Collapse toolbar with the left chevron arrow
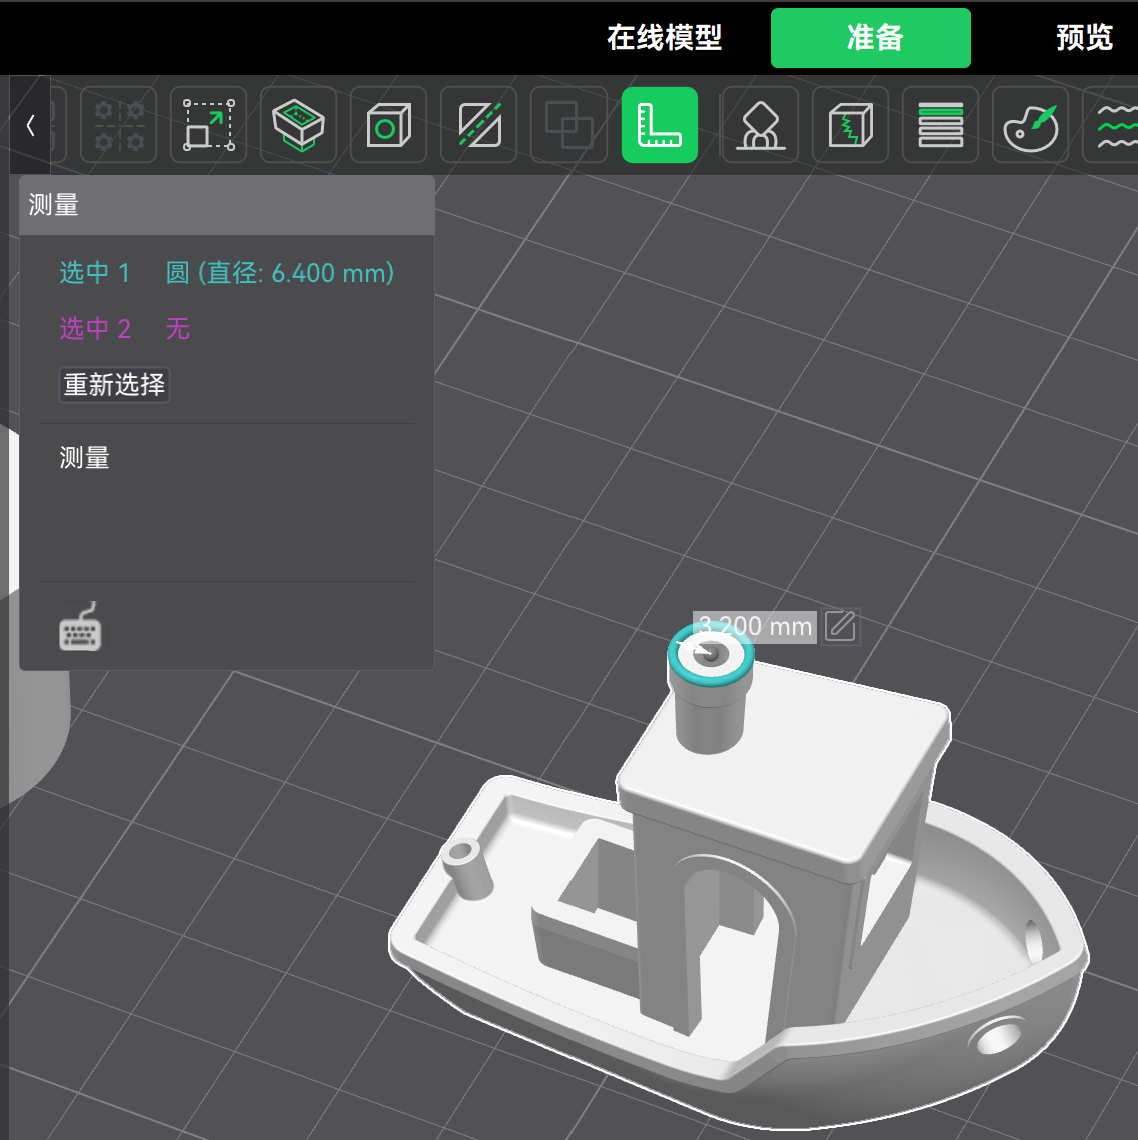Image resolution: width=1138 pixels, height=1140 pixels. (30, 125)
